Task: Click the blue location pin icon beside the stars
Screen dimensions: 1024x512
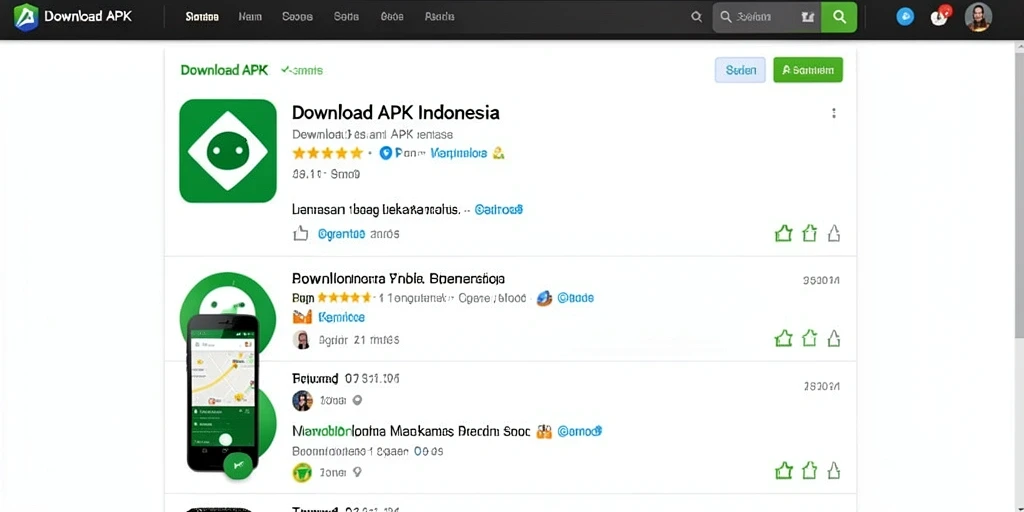Action: pyautogui.click(x=385, y=153)
